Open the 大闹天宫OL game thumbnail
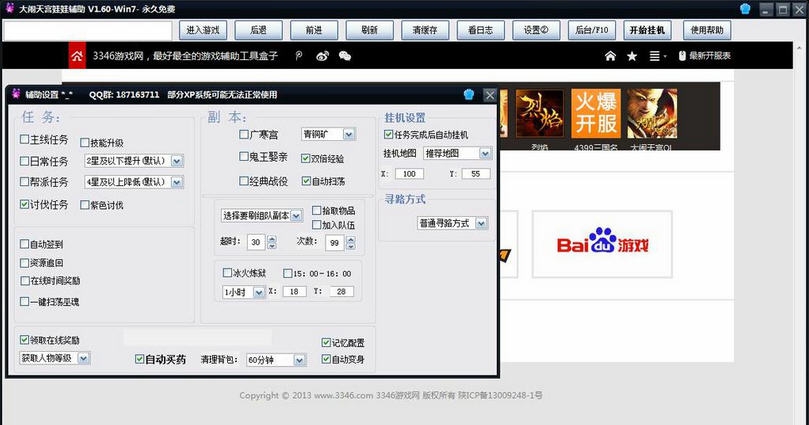 [652, 113]
